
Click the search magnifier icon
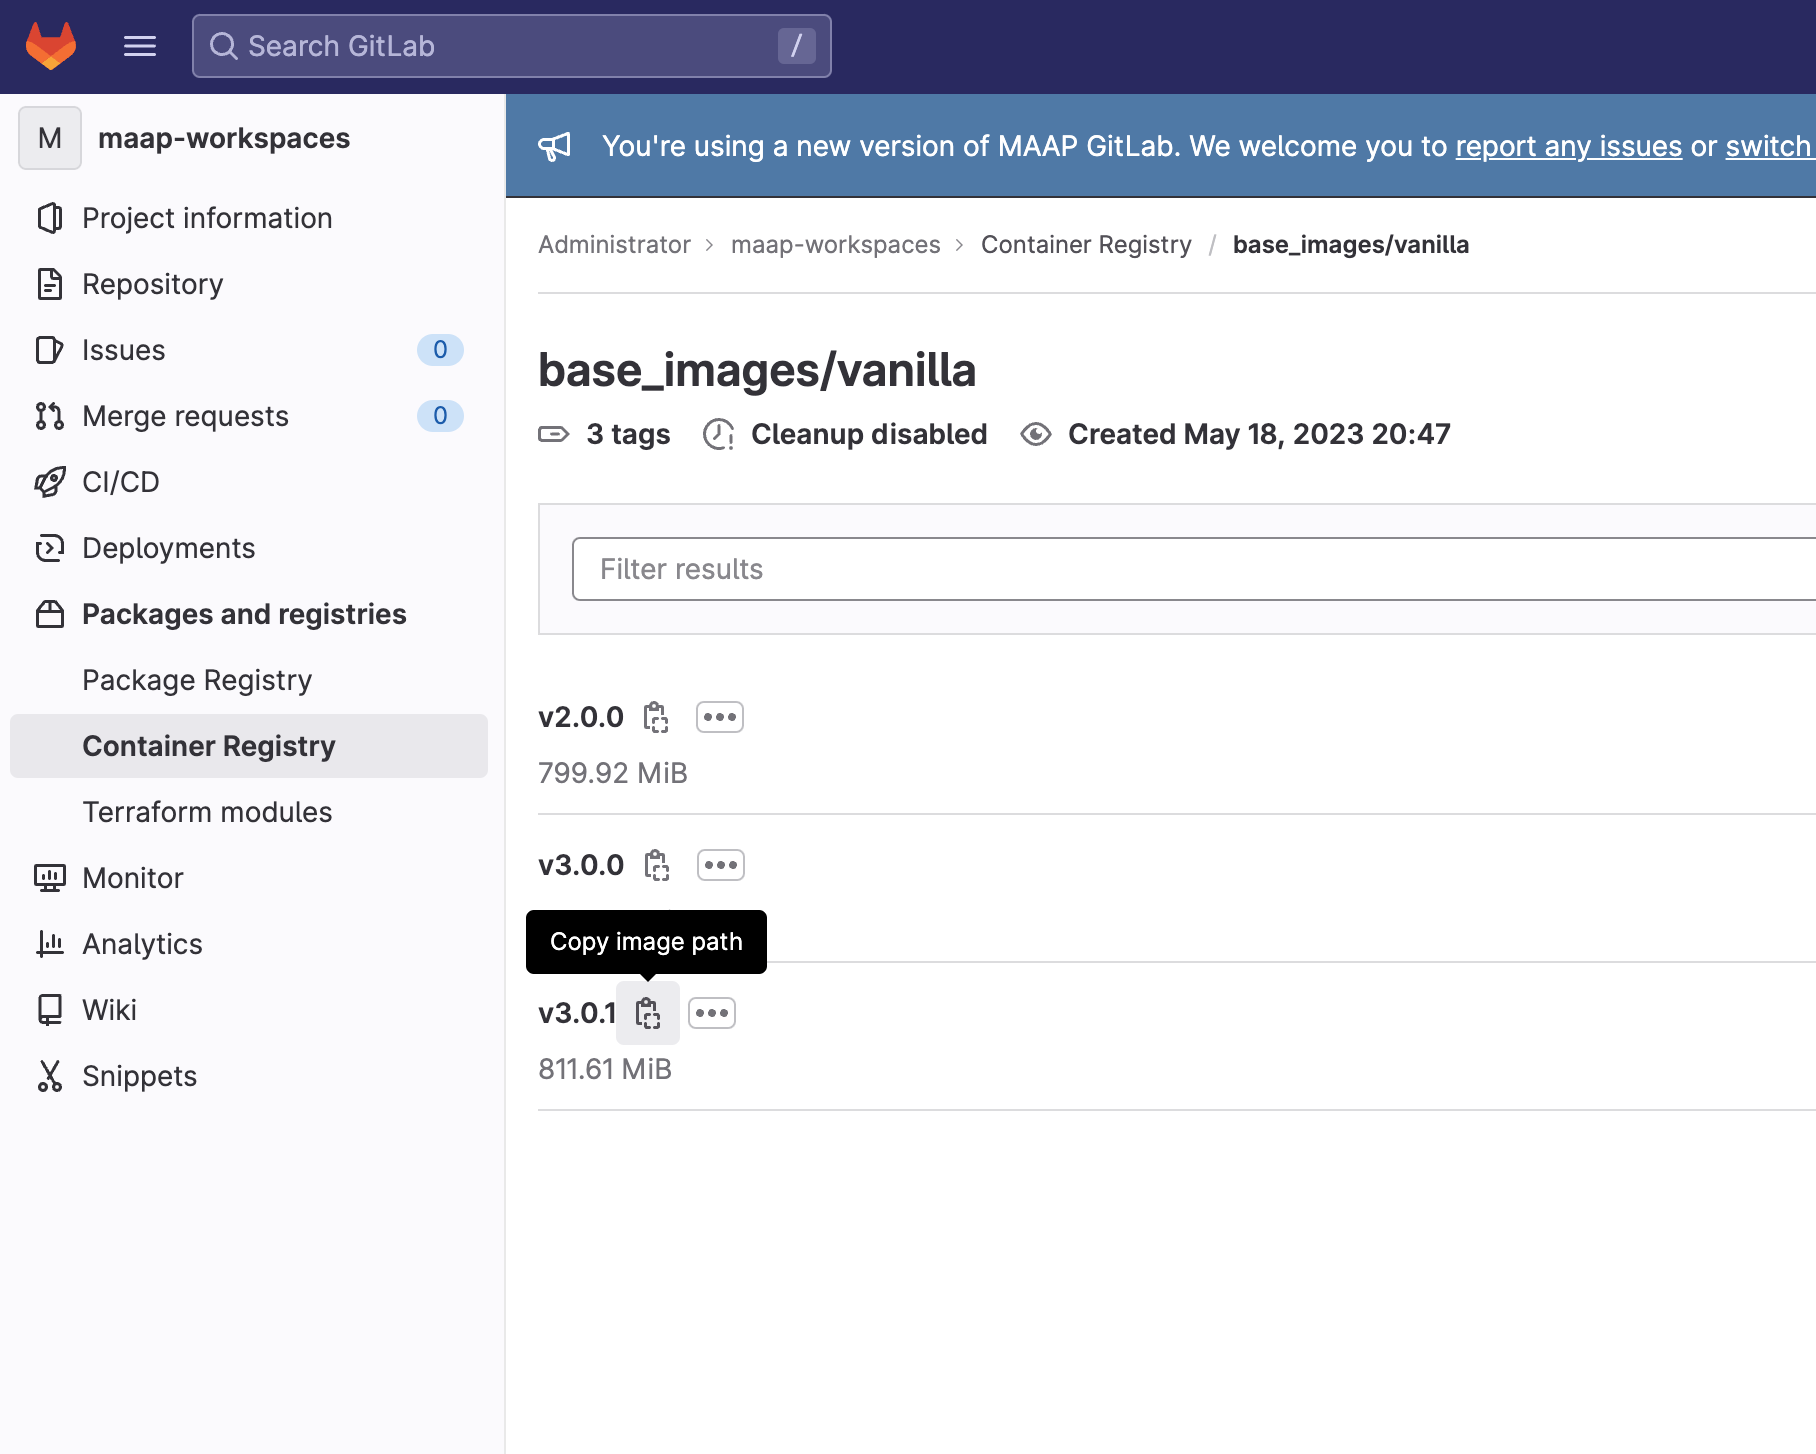click(223, 46)
